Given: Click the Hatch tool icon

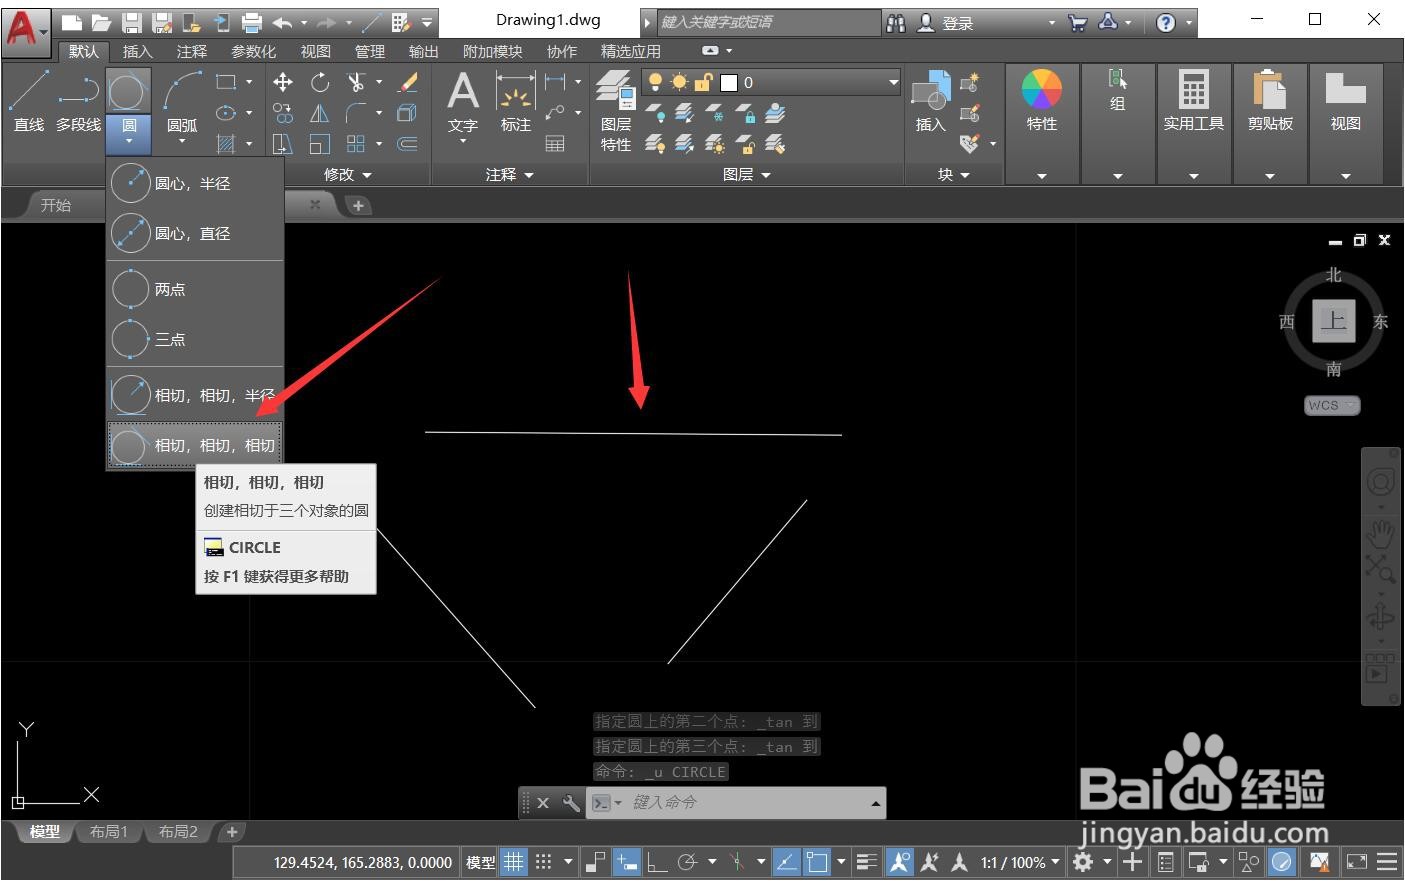Looking at the screenshot, I should tap(227, 144).
